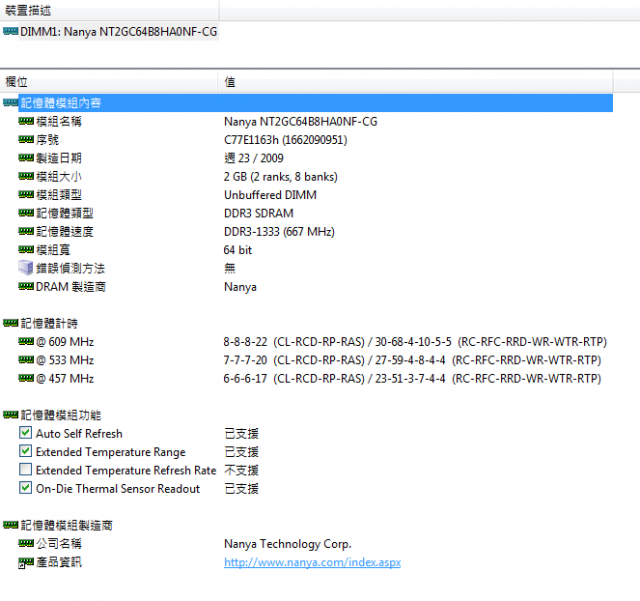Viewport: 640px width, 601px height.
Task: Select the DDR3-1333 (667 MHz) value
Action: 279,231
